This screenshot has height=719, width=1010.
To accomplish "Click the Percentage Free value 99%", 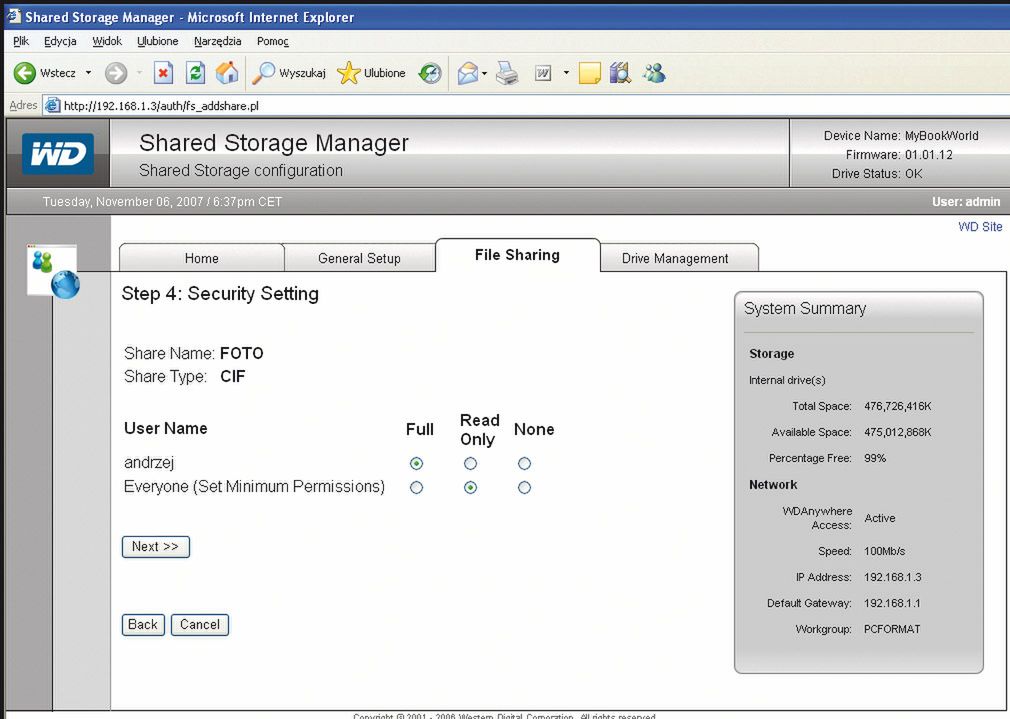I will pos(875,458).
